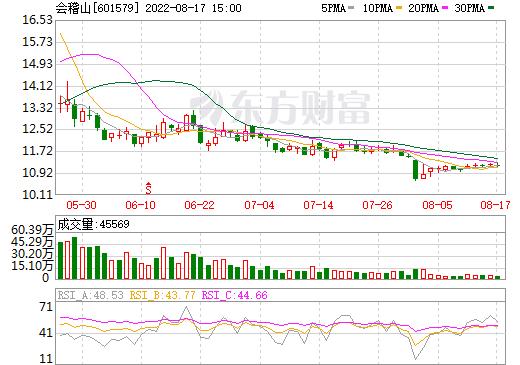Image resolution: width=520 pixels, height=365 pixels.
Task: Click the 71 RSI axis label
Action: (46, 307)
